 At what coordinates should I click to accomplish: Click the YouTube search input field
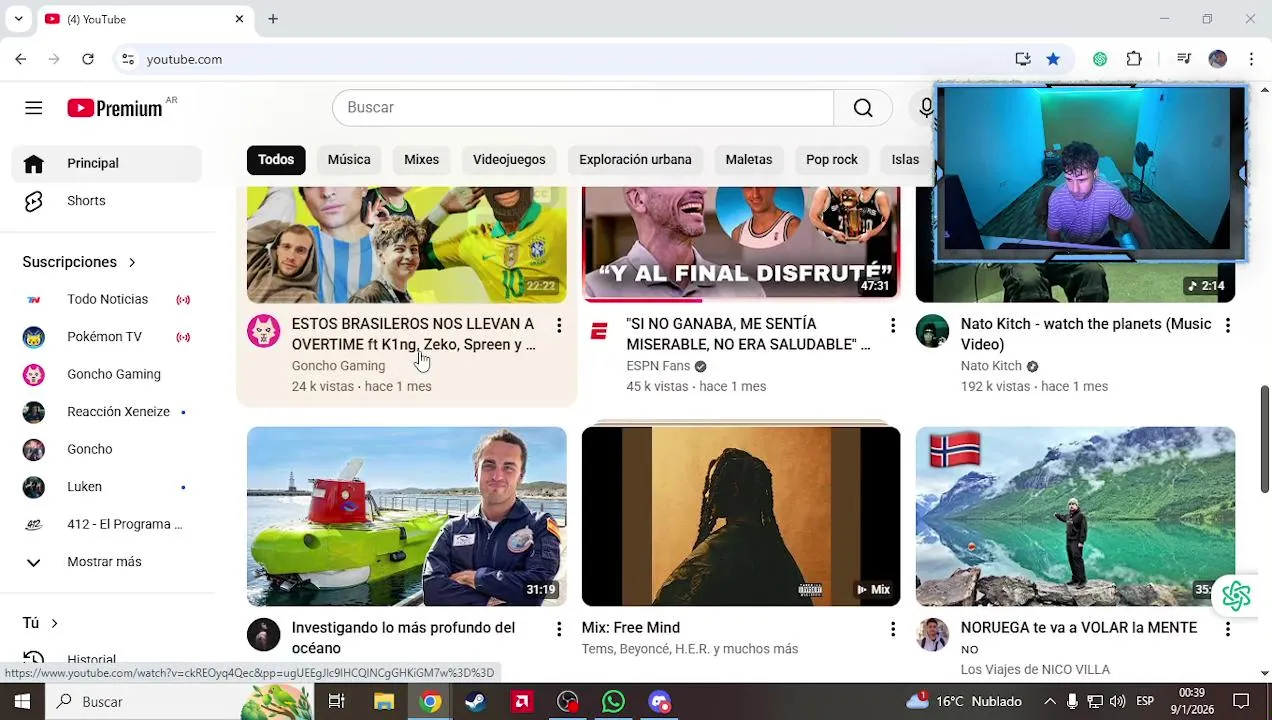tap(583, 108)
